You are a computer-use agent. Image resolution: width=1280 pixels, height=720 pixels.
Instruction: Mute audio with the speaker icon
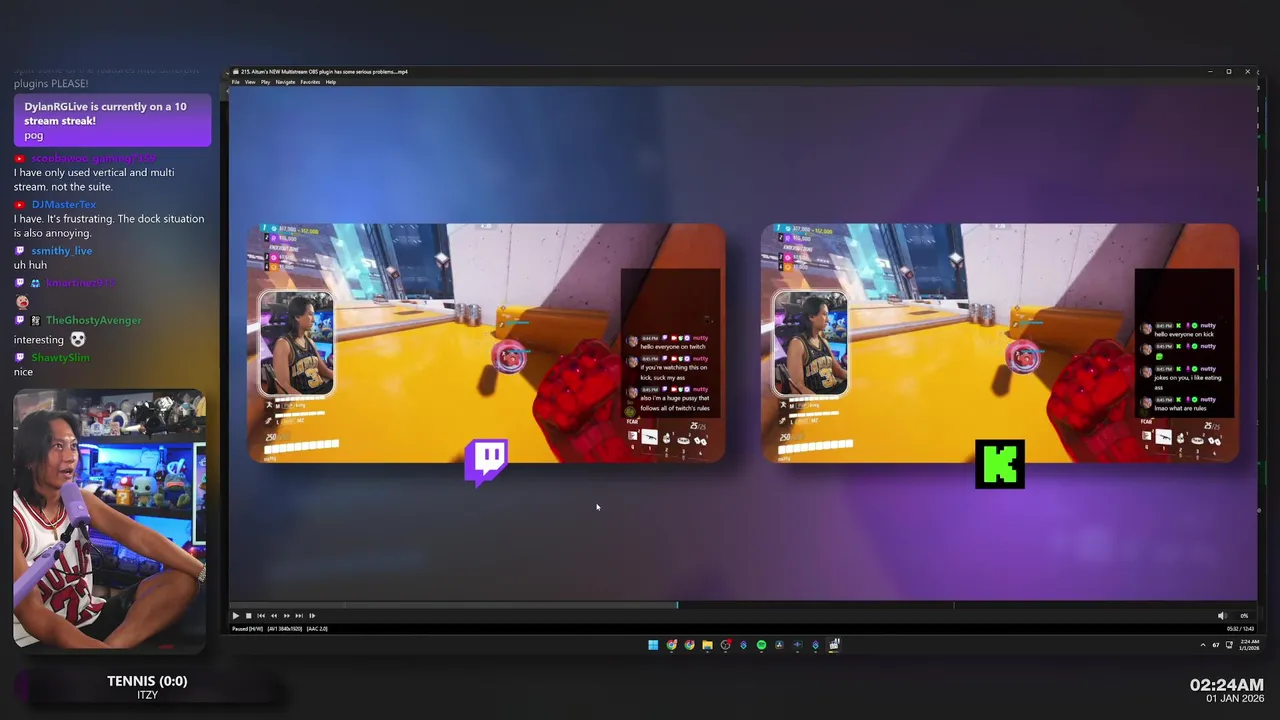pyautogui.click(x=1222, y=616)
